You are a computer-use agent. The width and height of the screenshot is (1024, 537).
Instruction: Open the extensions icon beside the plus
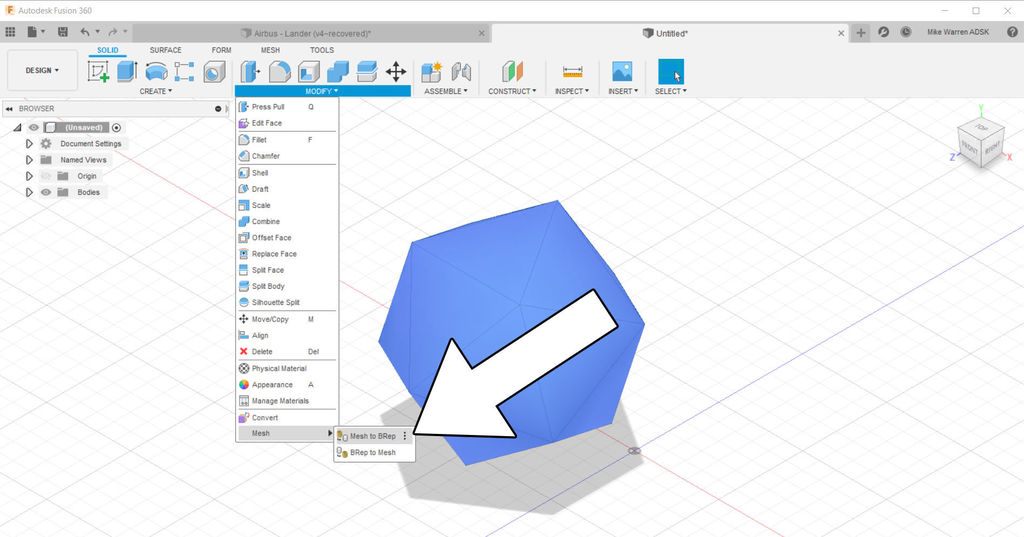click(x=884, y=32)
